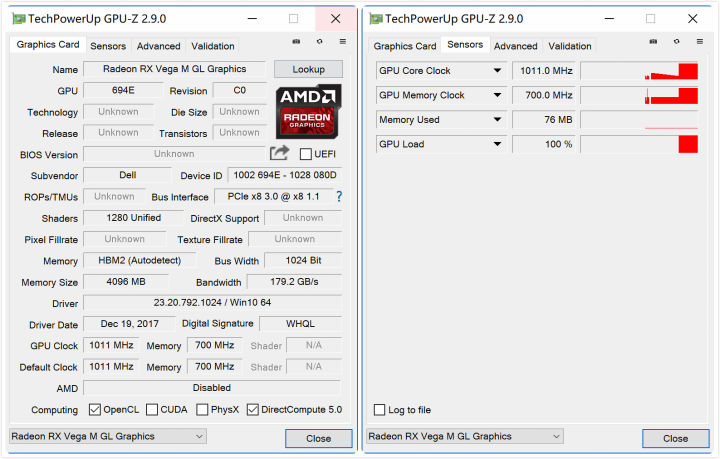720x459 pixels.
Task: Click the GPU Core Clock history graph
Action: tap(640, 71)
